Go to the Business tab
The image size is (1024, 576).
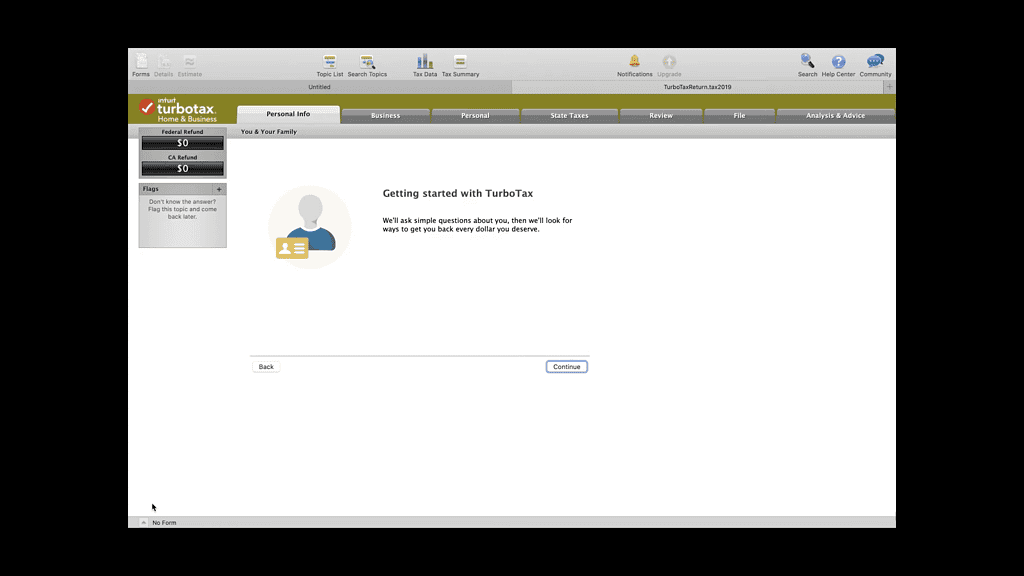coord(385,116)
